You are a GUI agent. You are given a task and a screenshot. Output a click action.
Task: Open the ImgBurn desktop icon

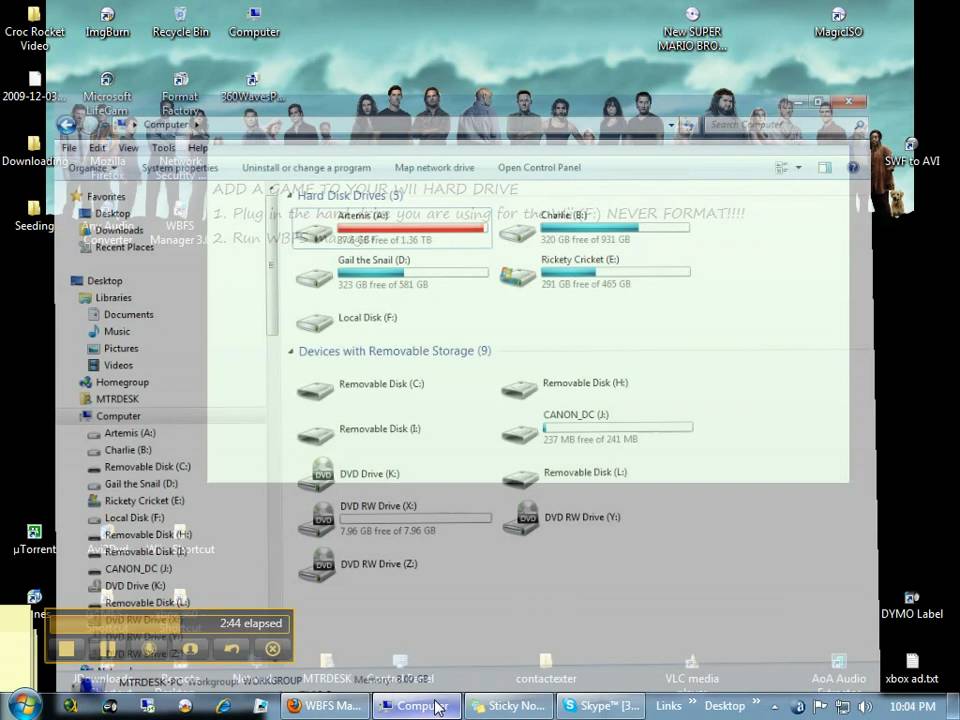107,23
